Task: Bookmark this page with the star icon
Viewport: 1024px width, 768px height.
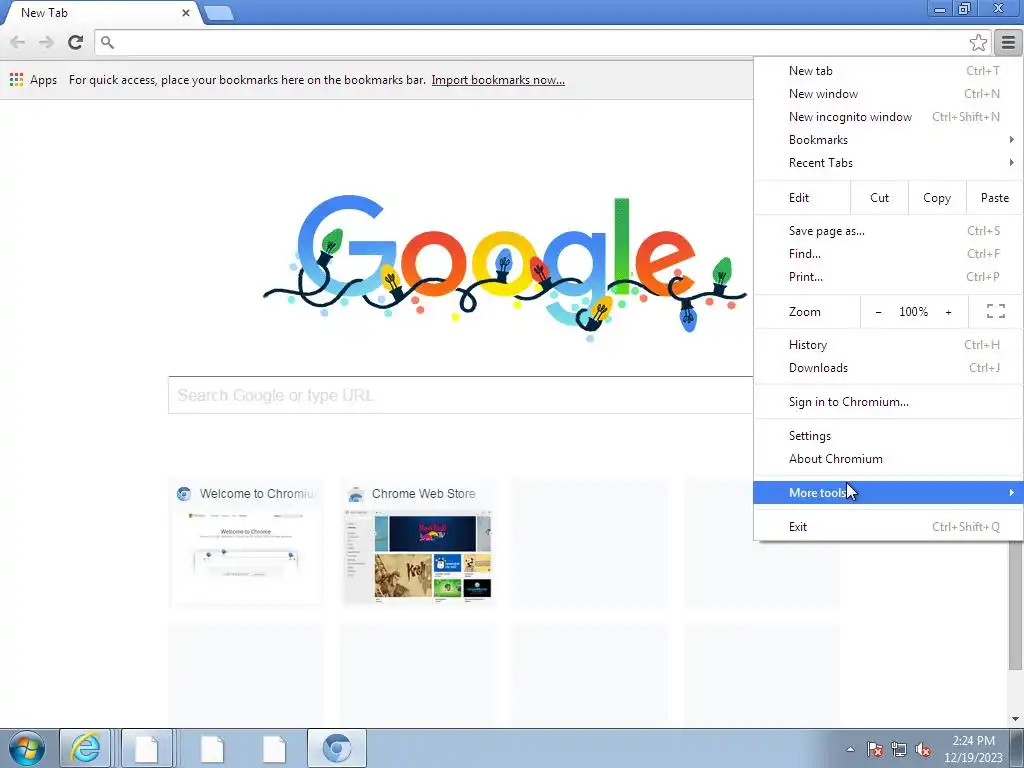Action: (978, 42)
